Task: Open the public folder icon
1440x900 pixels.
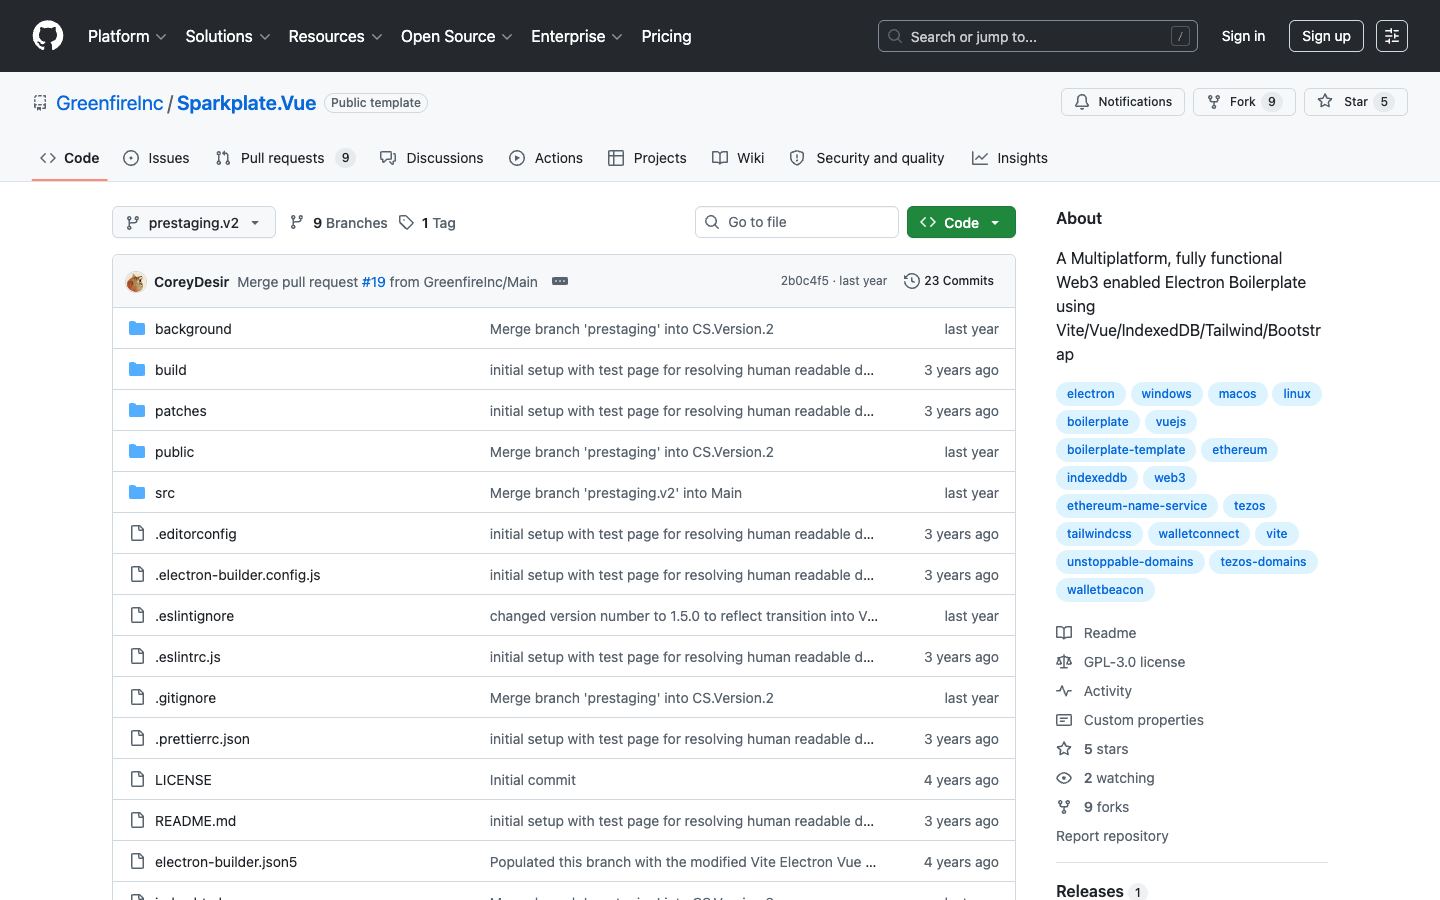Action: click(x=137, y=452)
